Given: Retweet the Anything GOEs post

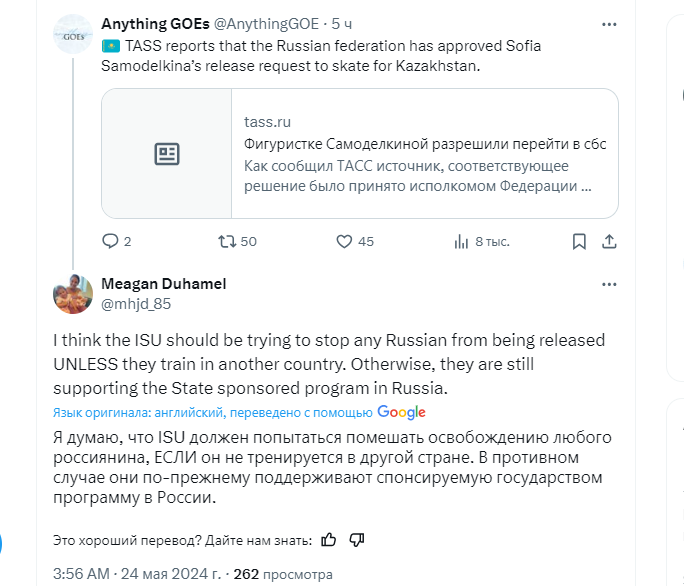Looking at the screenshot, I should pos(227,241).
